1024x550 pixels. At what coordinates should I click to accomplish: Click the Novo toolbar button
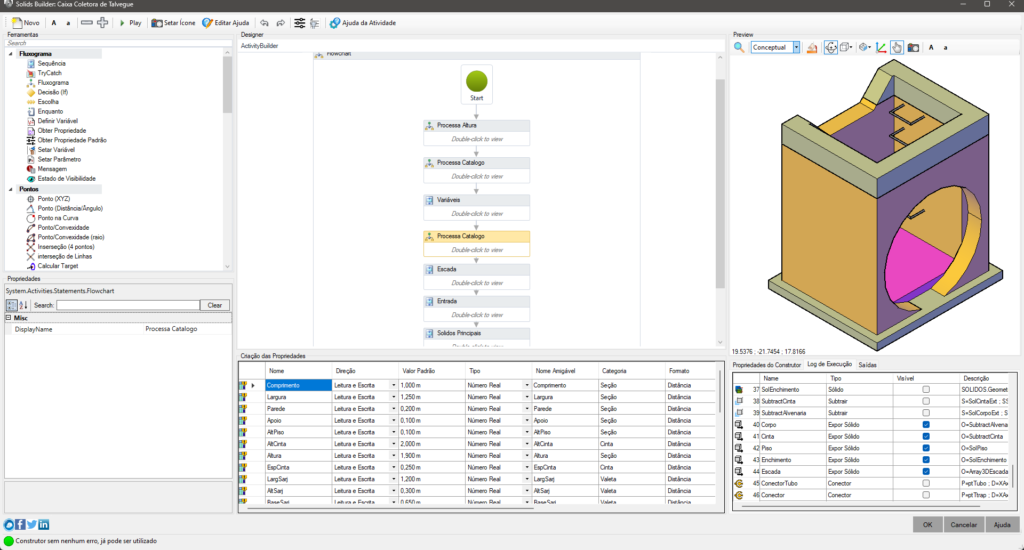[x=26, y=23]
